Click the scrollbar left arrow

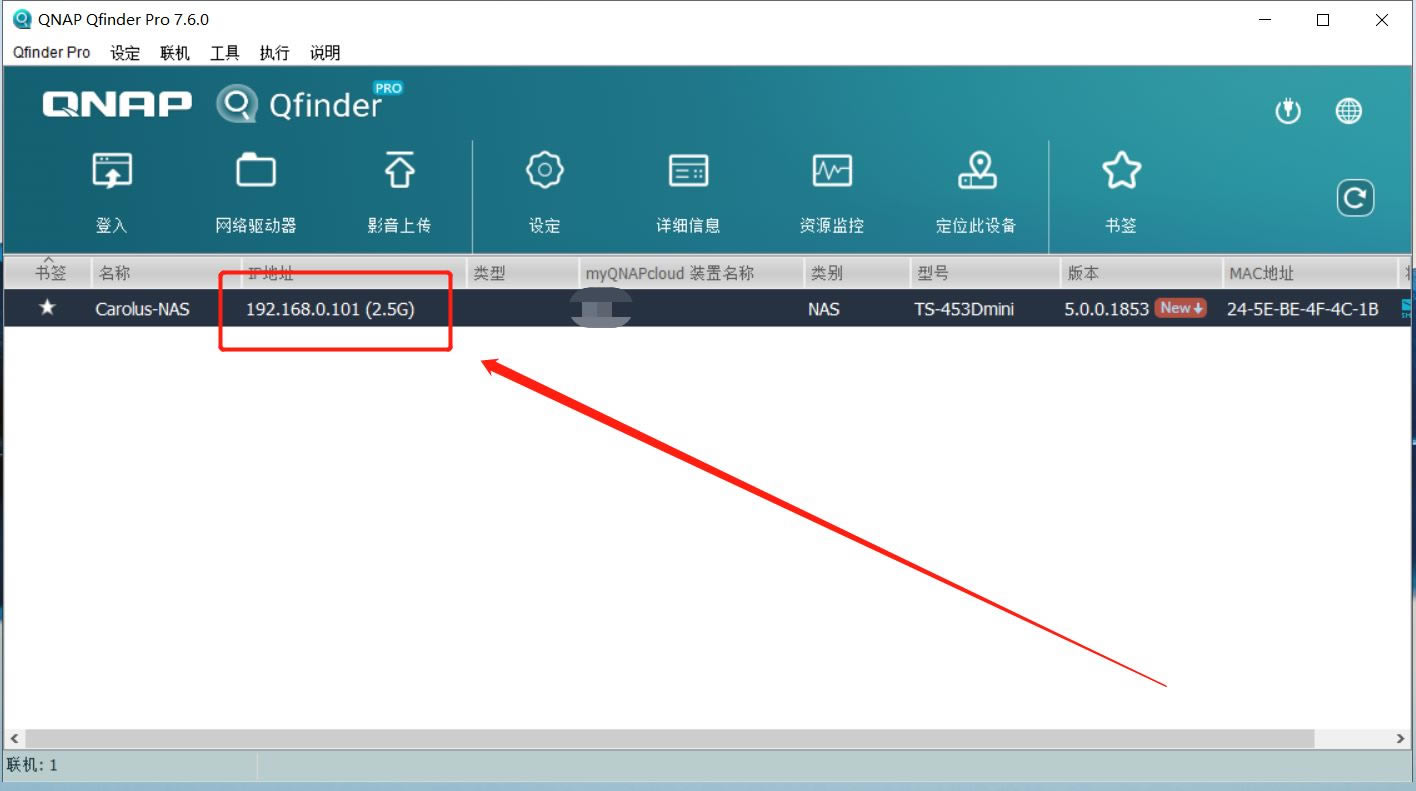coord(13,738)
